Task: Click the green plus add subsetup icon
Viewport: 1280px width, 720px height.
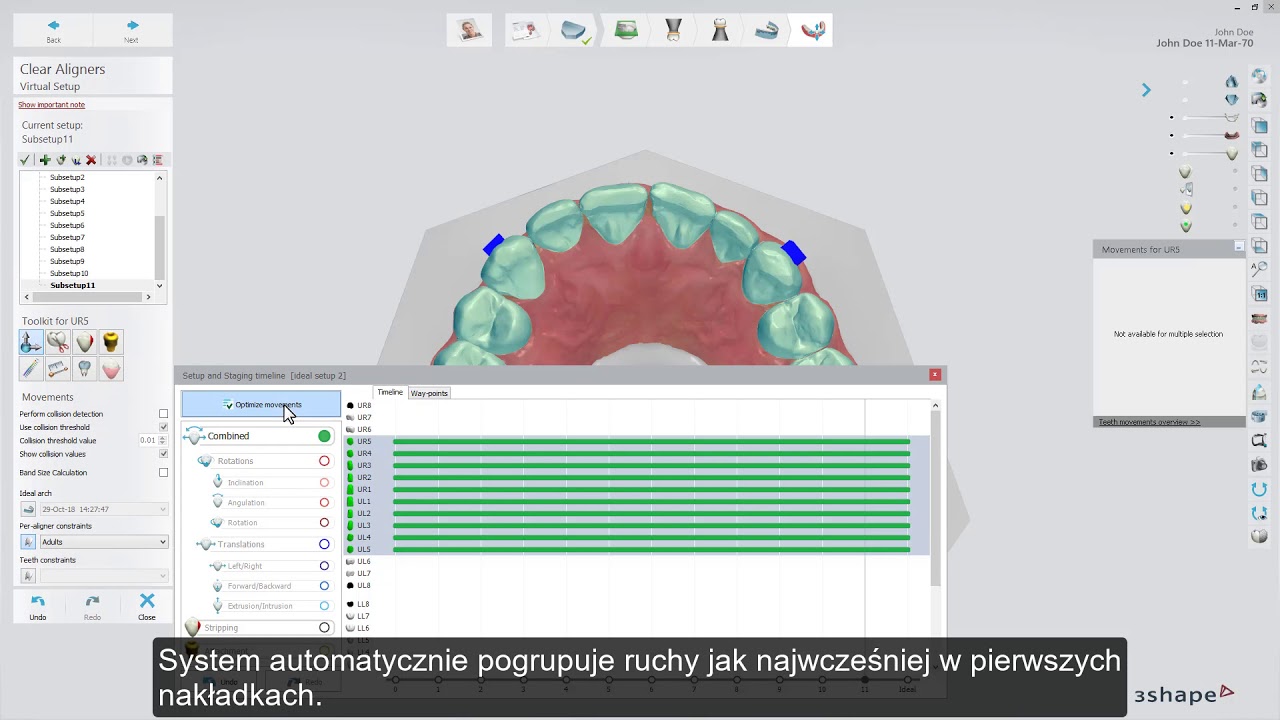Action: (x=44, y=160)
